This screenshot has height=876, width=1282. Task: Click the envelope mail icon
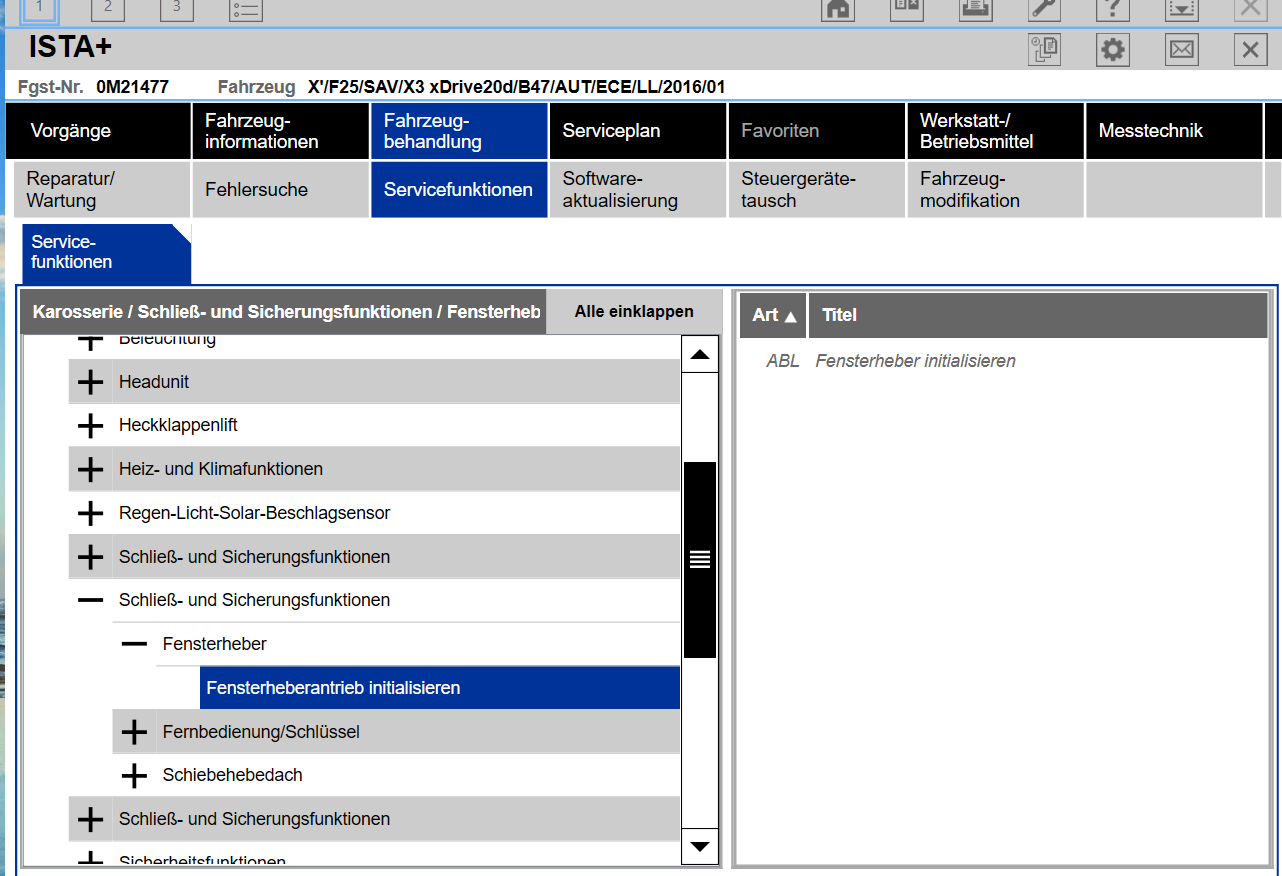pyautogui.click(x=1182, y=50)
